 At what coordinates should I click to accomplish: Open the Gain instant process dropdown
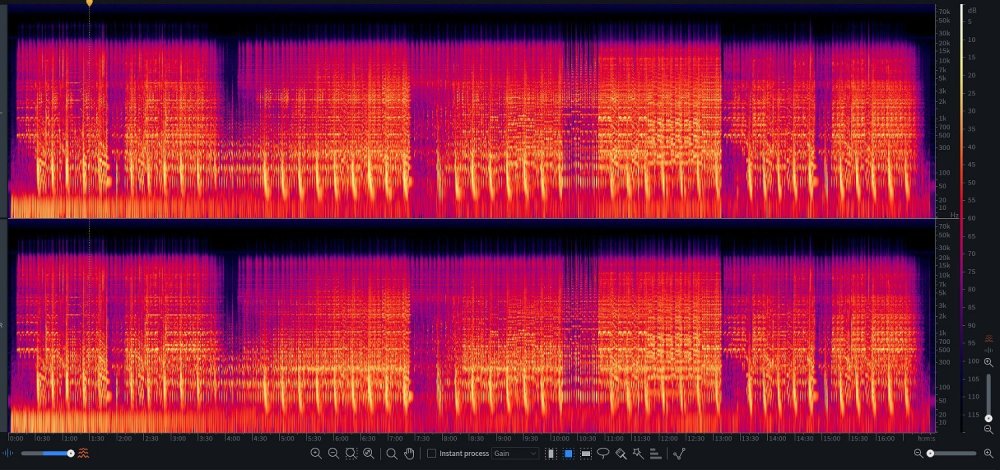pyautogui.click(x=514, y=454)
